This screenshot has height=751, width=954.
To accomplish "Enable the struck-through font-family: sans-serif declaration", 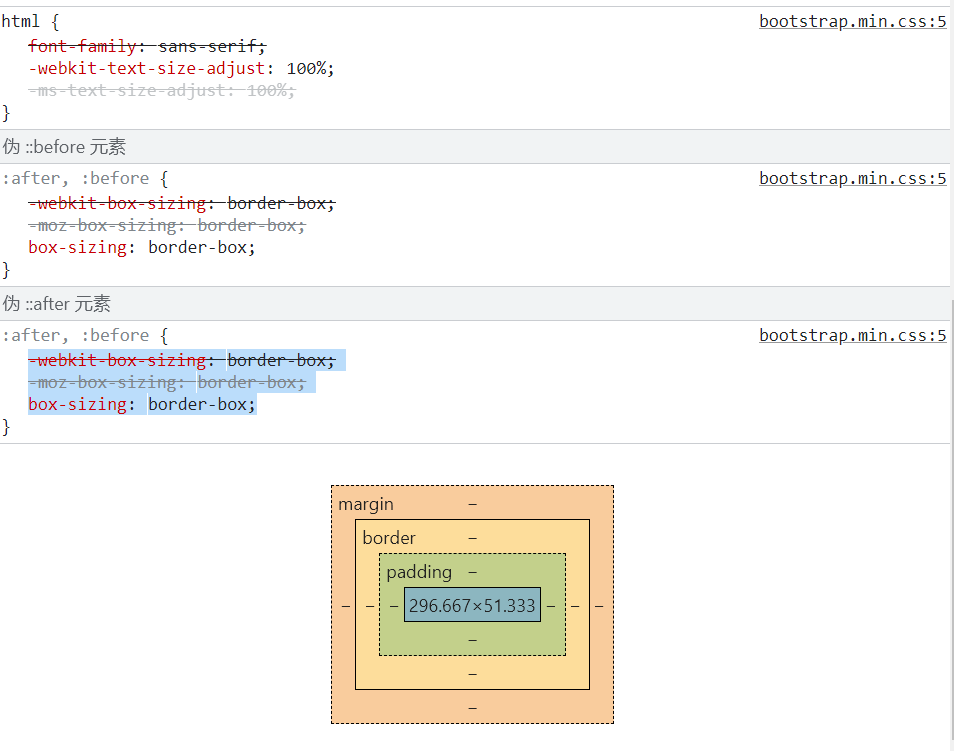I will pyautogui.click(x=146, y=45).
